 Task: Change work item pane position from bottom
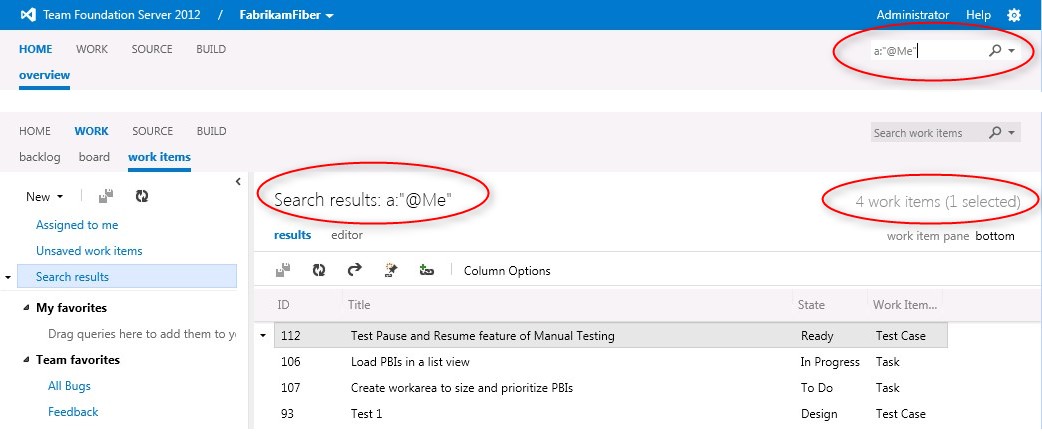[995, 236]
